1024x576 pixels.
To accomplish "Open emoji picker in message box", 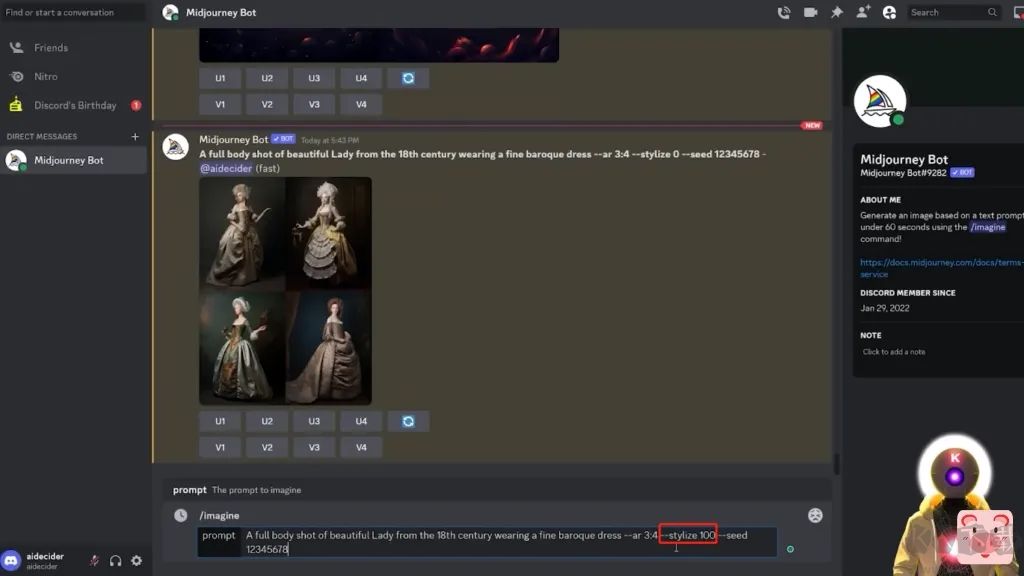I will coord(815,515).
